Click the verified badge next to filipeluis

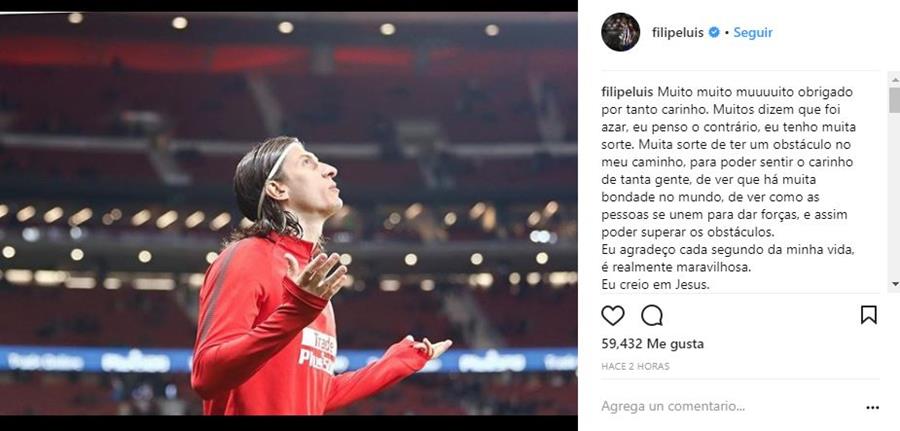(x=714, y=33)
